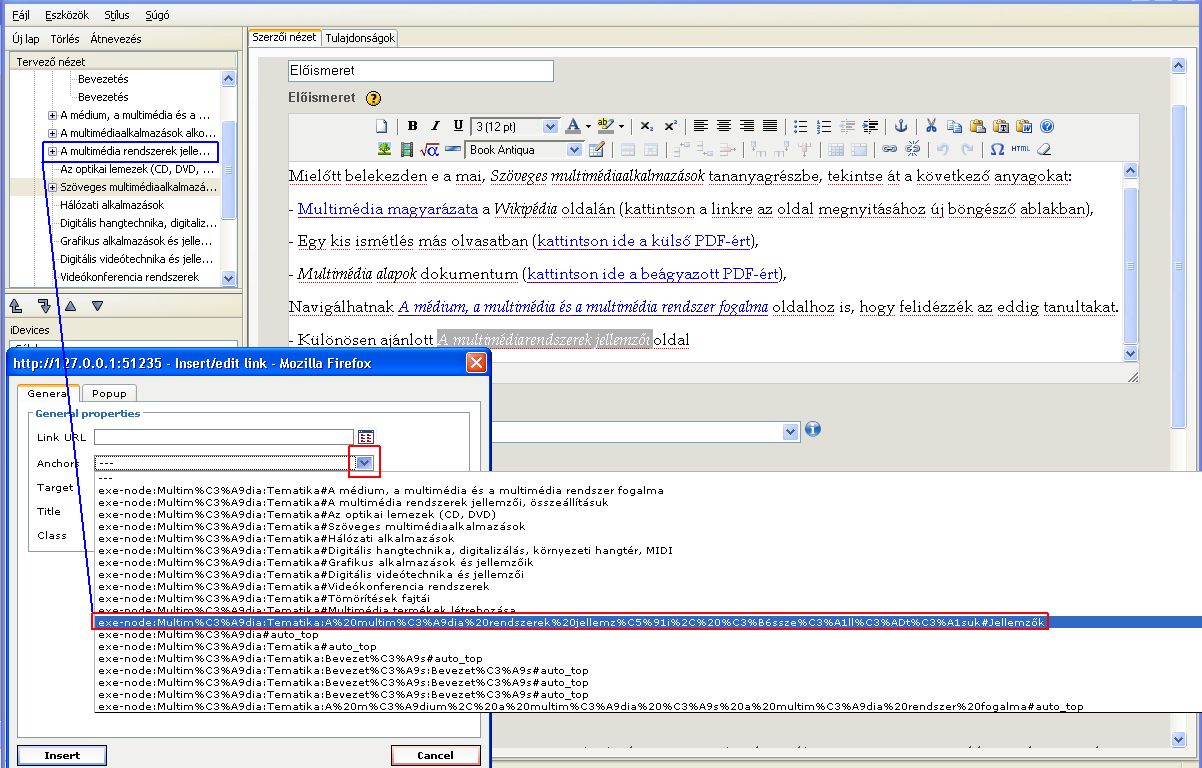Screen dimensions: 1202x768
Task: Insert an anchor with the anchor icon
Action: pos(900,127)
